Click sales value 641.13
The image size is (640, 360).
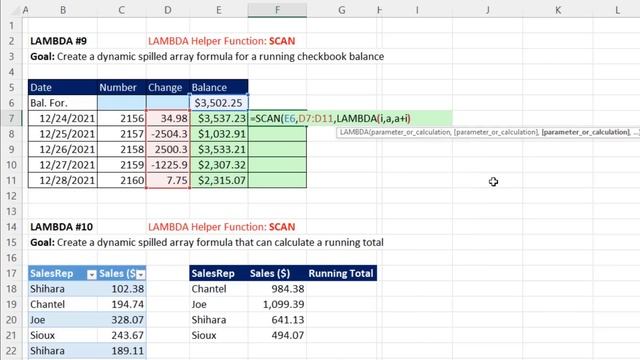277,320
